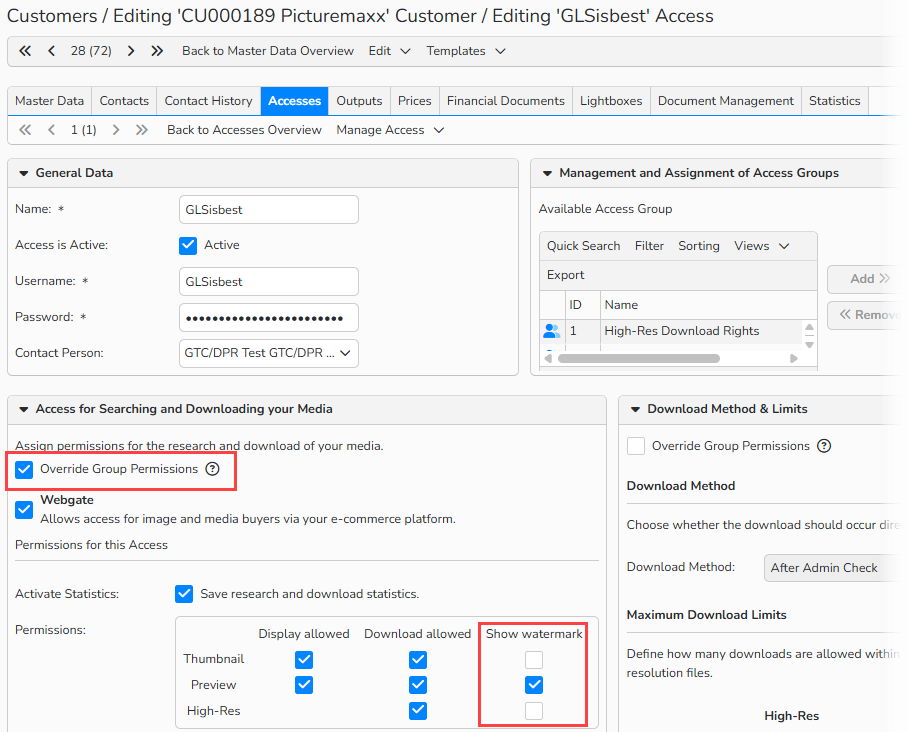The image size is (909, 732).
Task: Open the Templates dropdown menu
Action: [x=466, y=51]
